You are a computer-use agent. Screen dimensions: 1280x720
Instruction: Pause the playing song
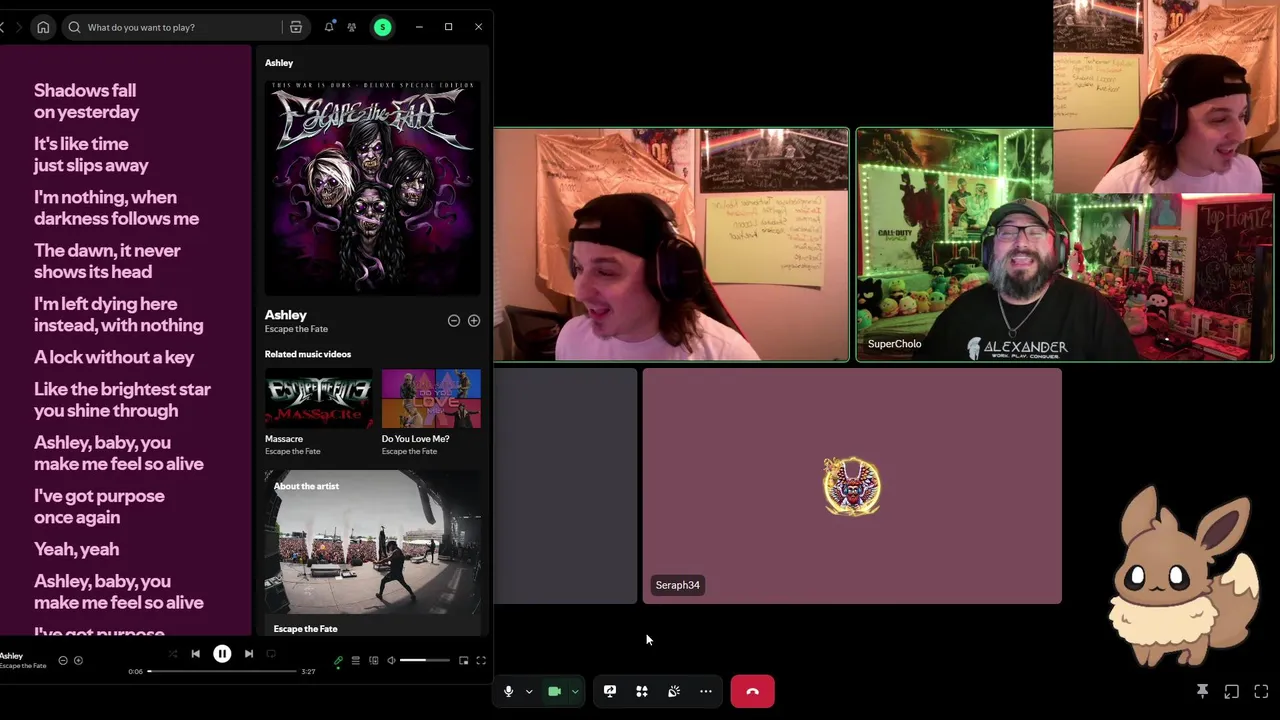click(x=222, y=654)
